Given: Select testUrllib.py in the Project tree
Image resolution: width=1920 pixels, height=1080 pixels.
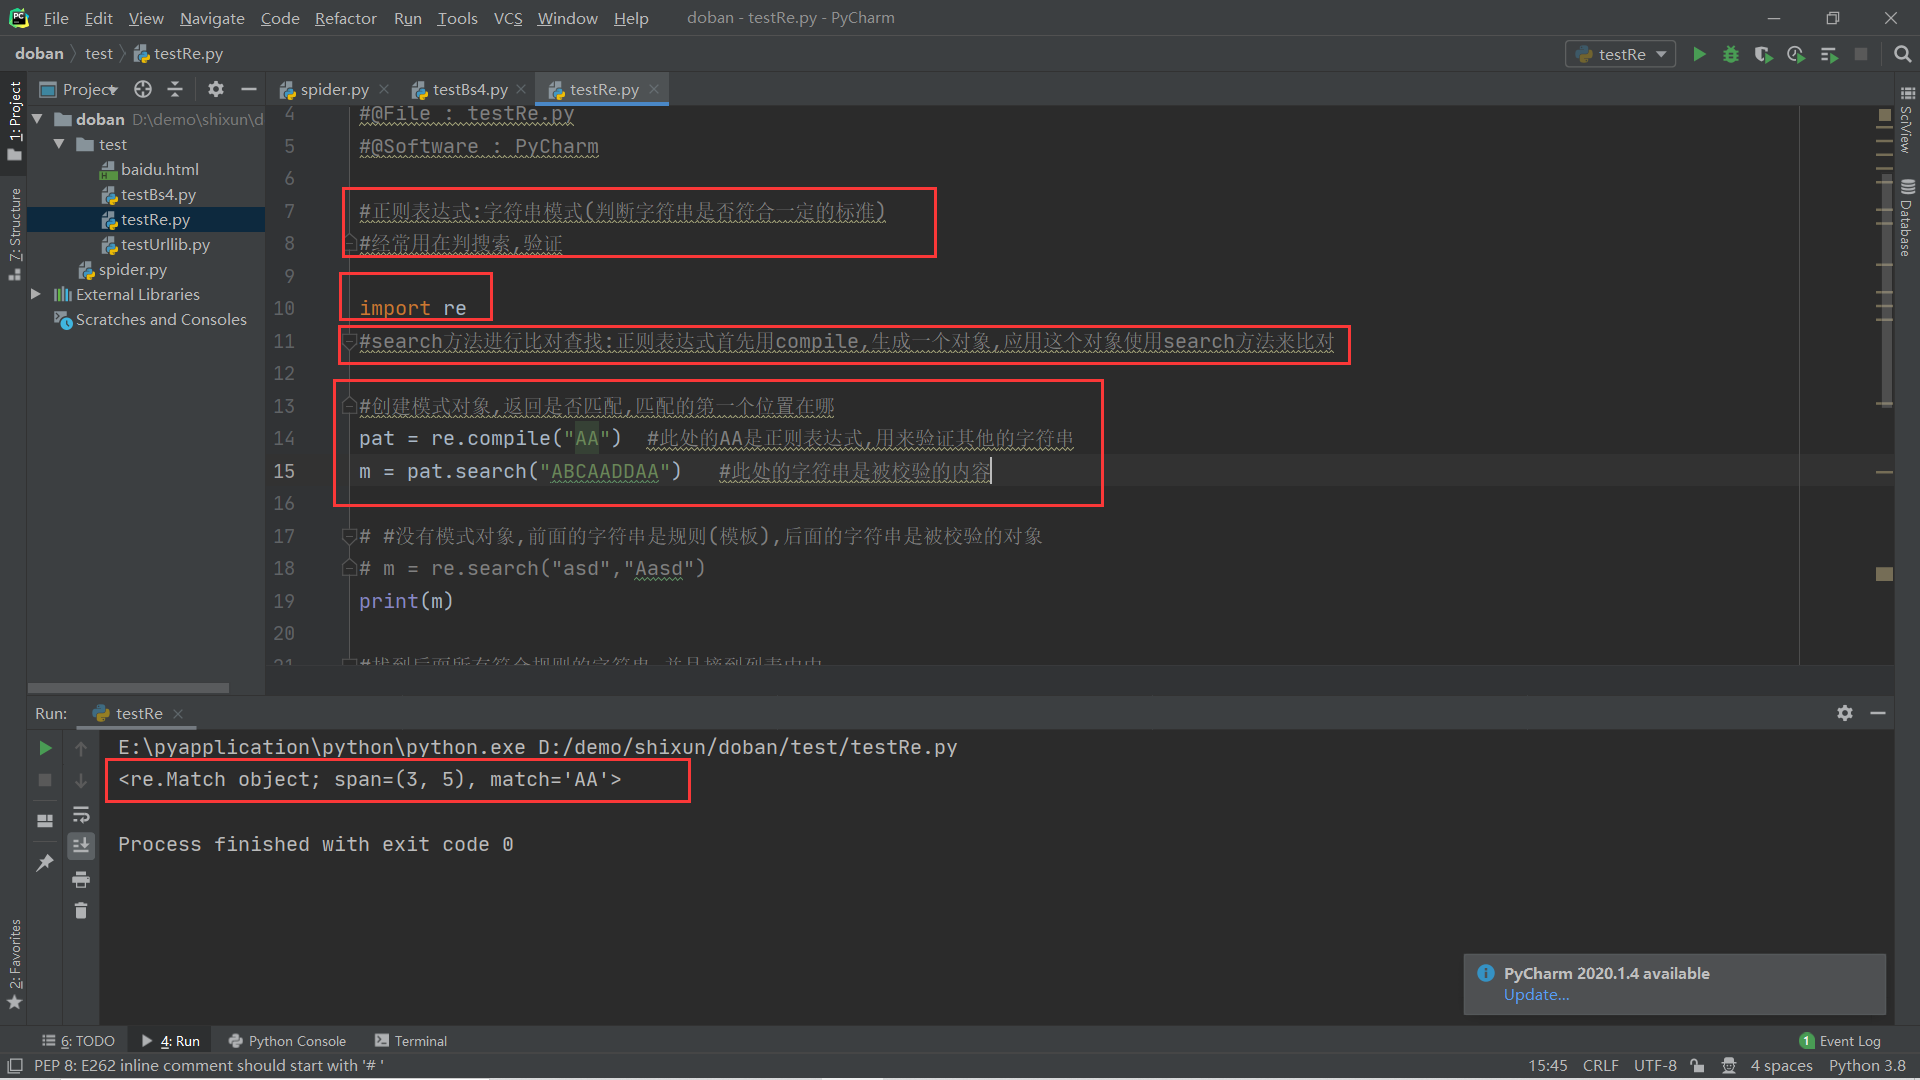Looking at the screenshot, I should pyautogui.click(x=165, y=244).
